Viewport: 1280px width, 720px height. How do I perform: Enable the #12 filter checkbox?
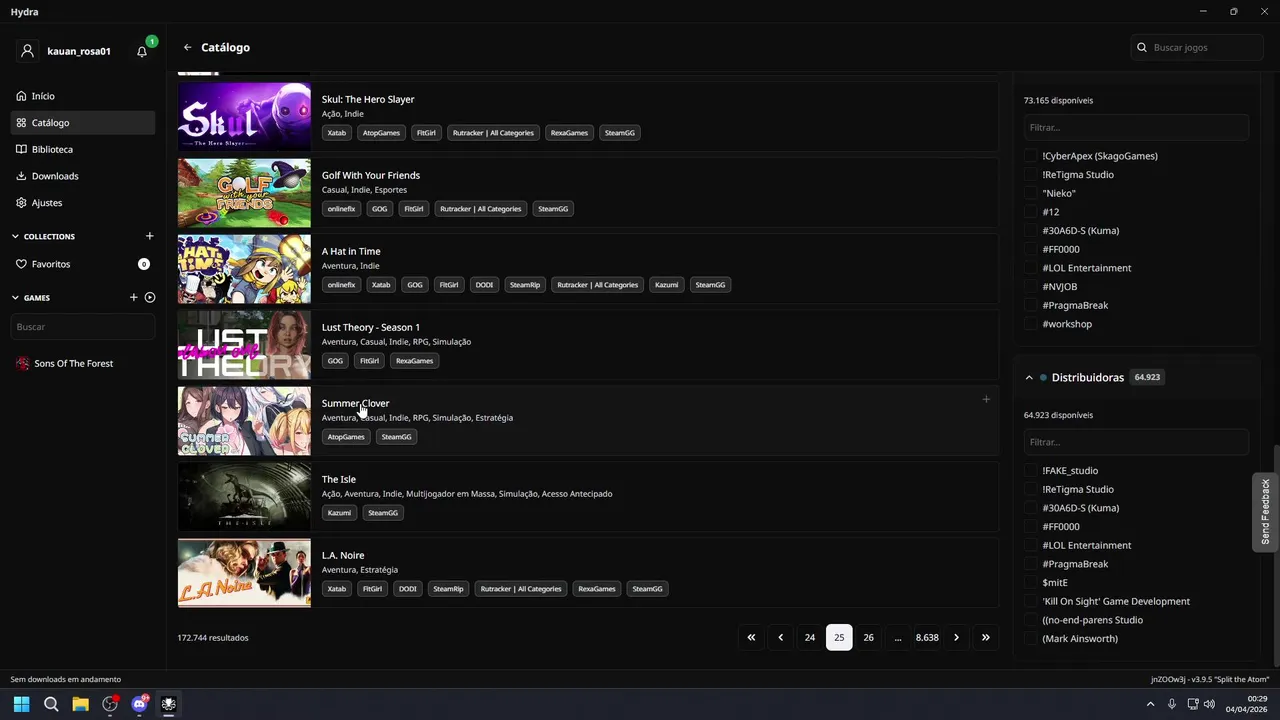1030,212
